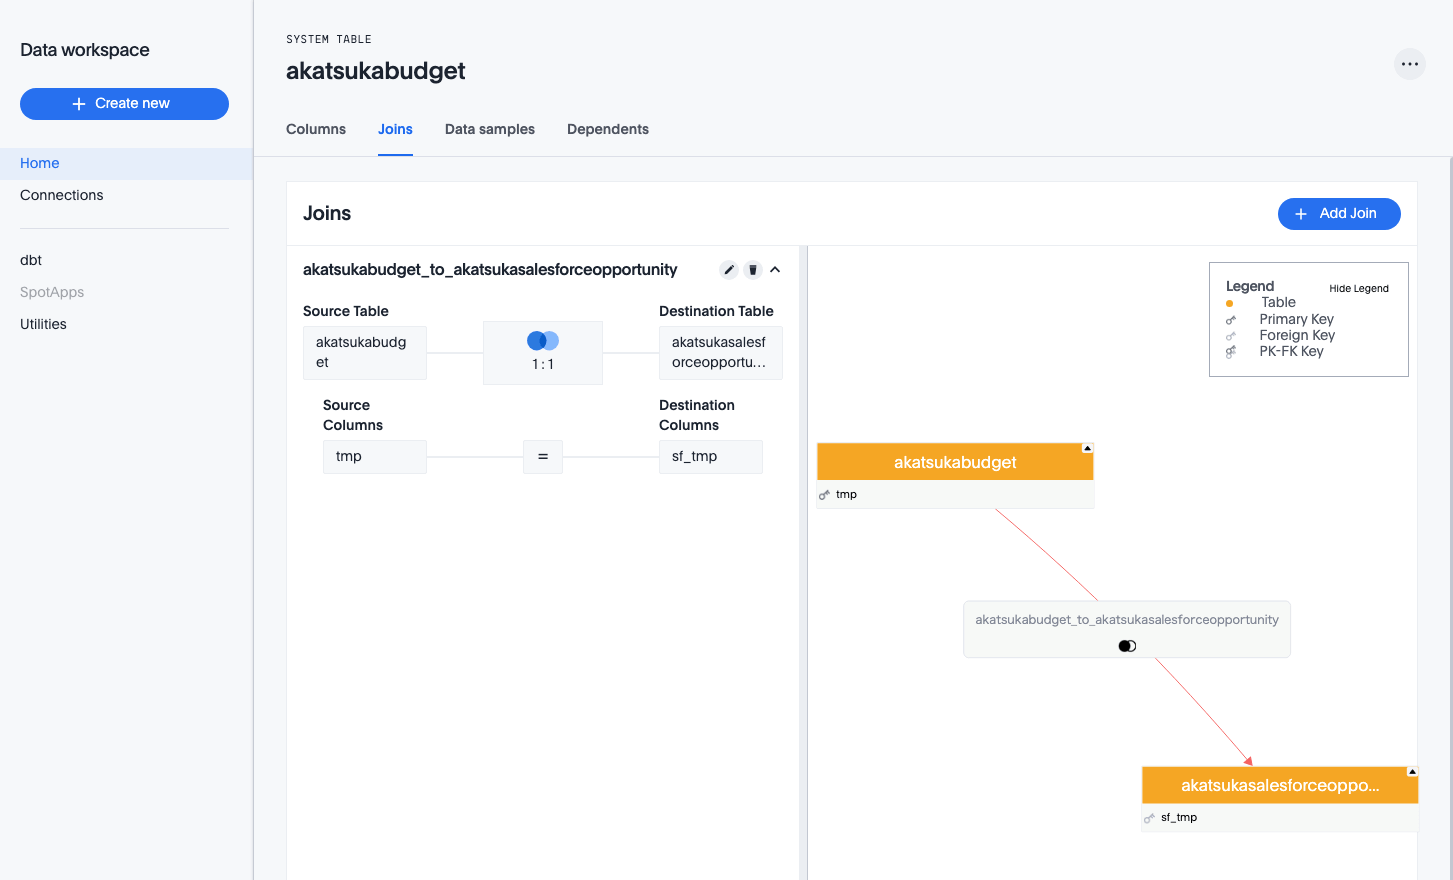Switch to the Dependents tab
Screen dimensions: 1453x880
[x=608, y=129]
